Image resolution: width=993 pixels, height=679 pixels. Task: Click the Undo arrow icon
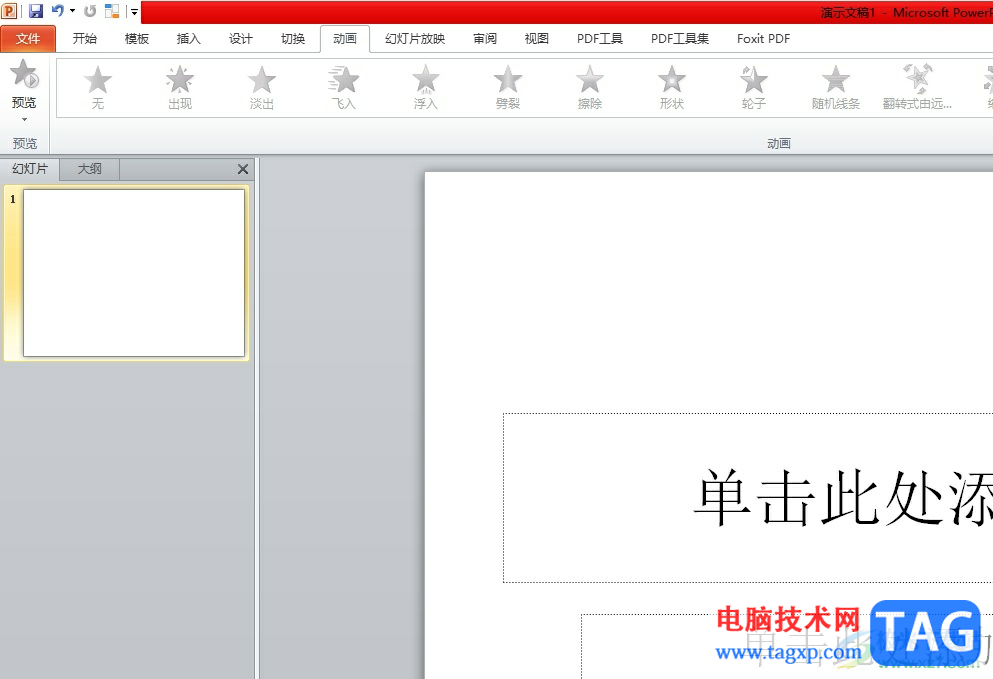58,11
